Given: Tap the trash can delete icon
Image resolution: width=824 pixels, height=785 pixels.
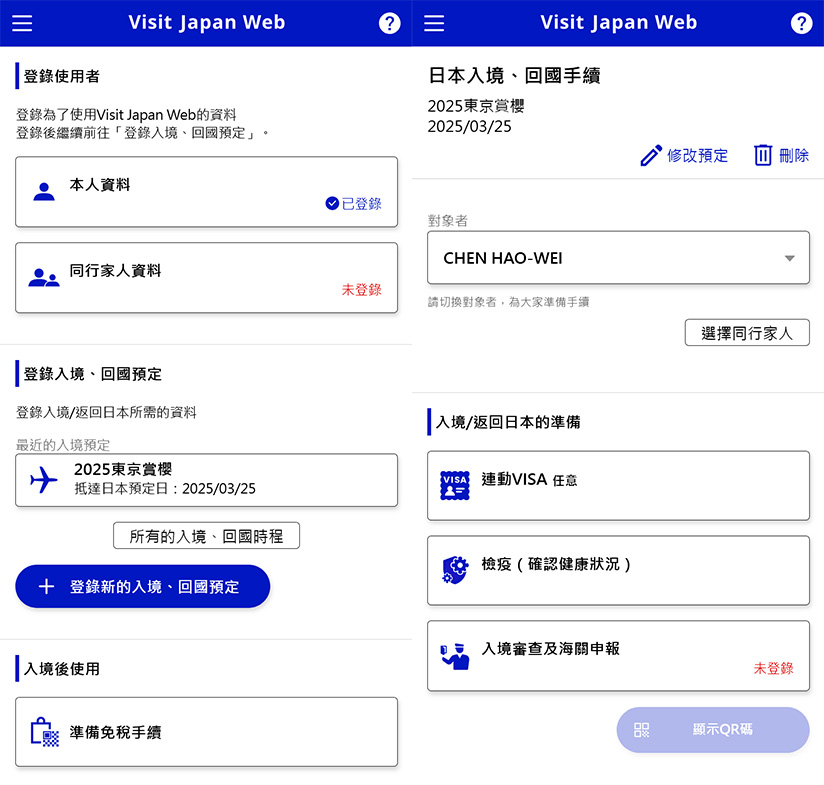Looking at the screenshot, I should 763,155.
